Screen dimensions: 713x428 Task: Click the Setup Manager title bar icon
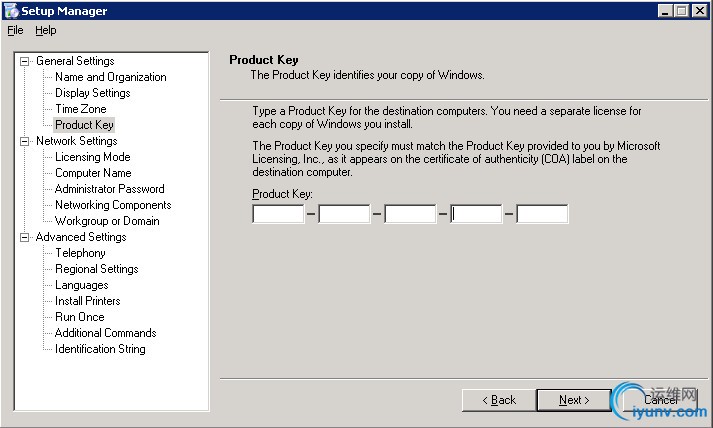11,11
